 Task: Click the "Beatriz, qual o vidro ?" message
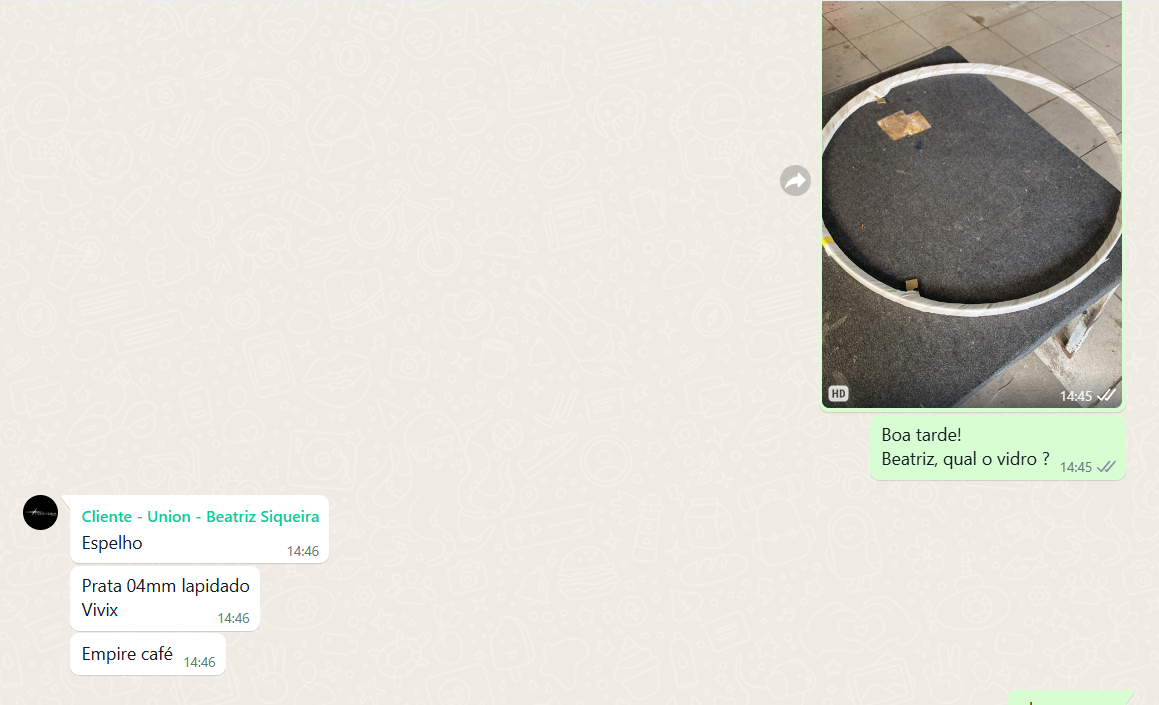tap(965, 460)
